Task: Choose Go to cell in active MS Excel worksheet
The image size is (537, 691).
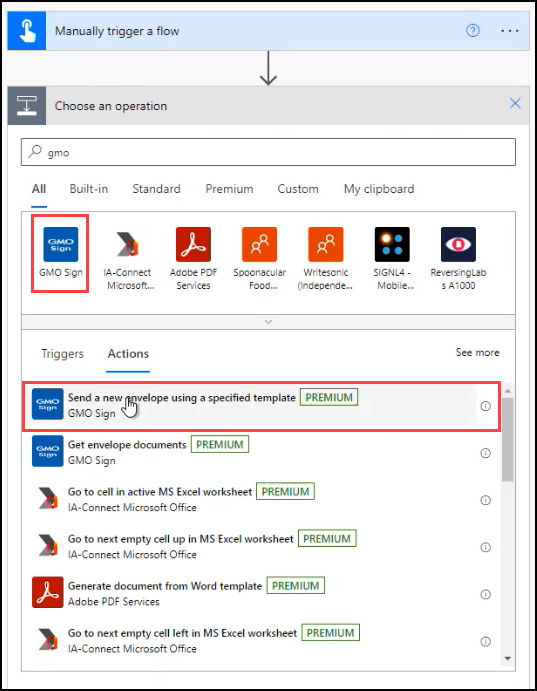Action: click(x=261, y=499)
